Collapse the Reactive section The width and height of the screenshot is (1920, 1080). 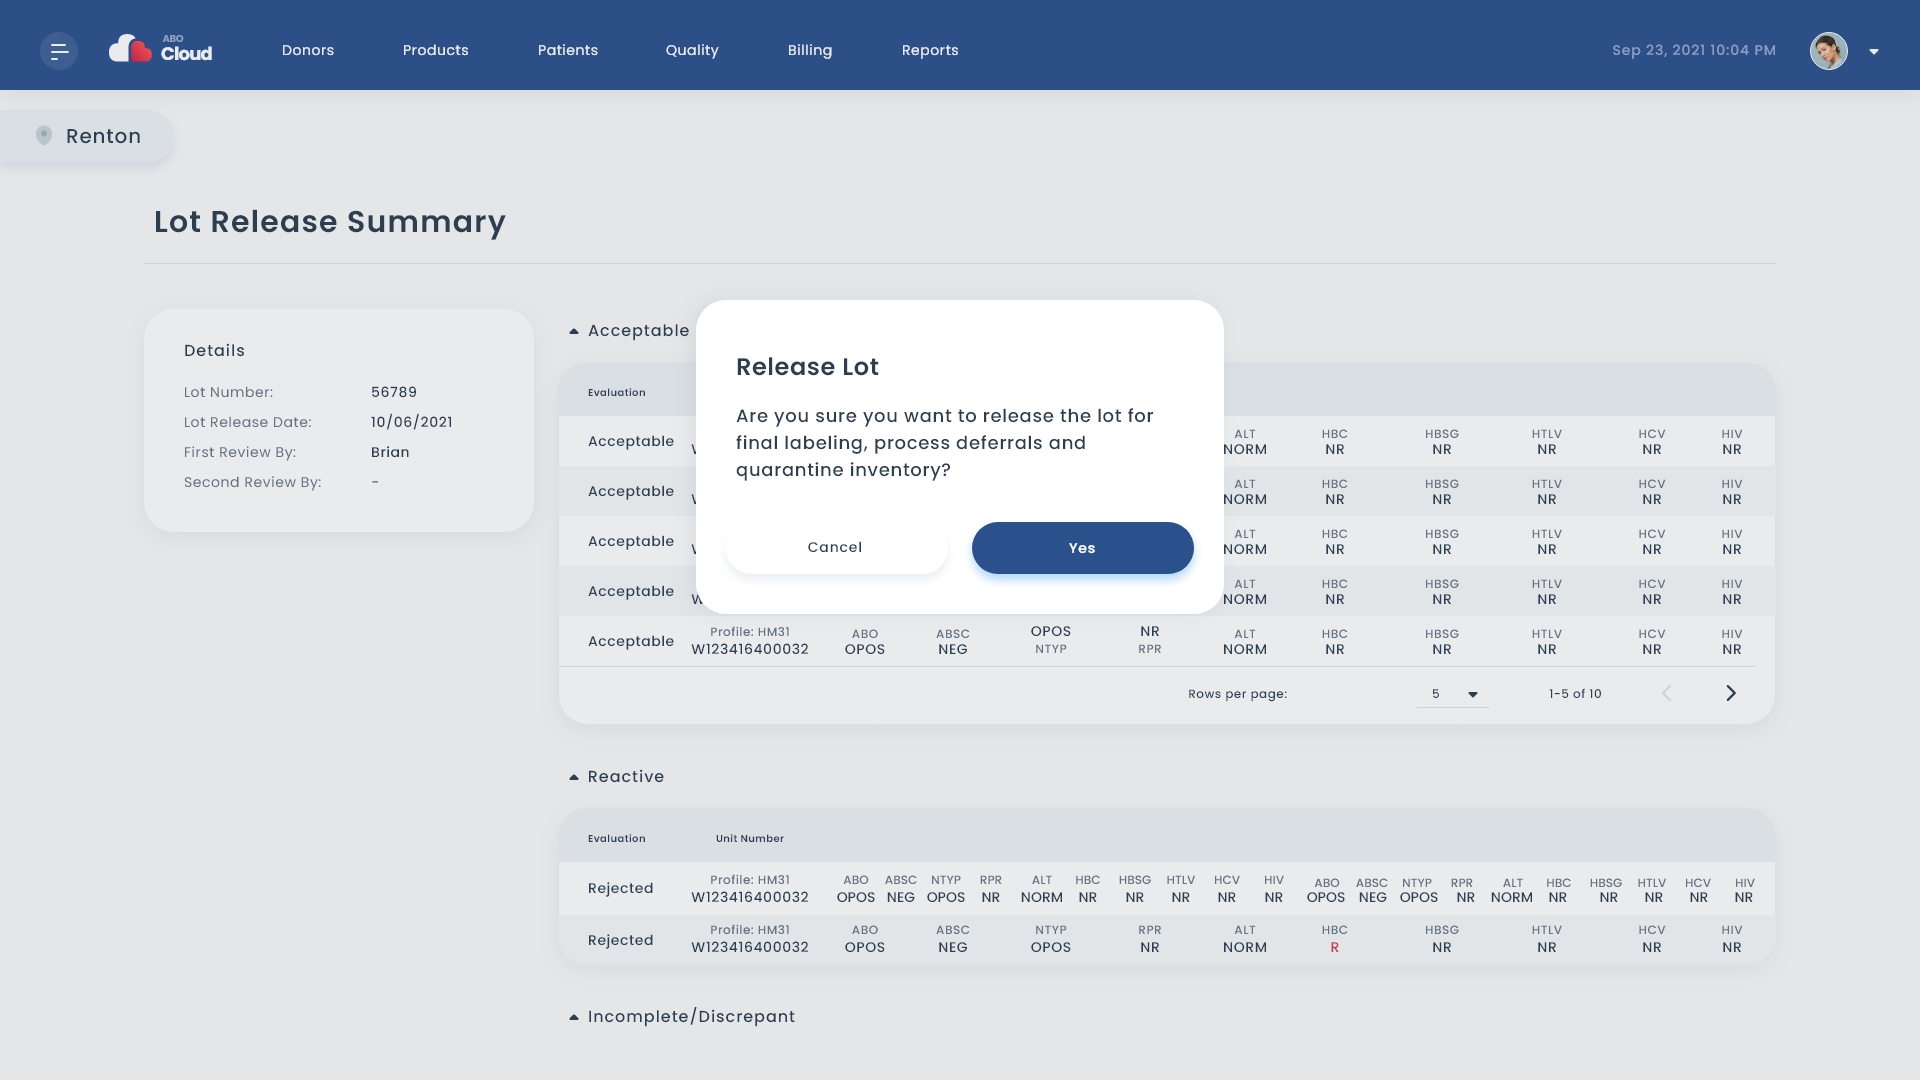point(574,777)
